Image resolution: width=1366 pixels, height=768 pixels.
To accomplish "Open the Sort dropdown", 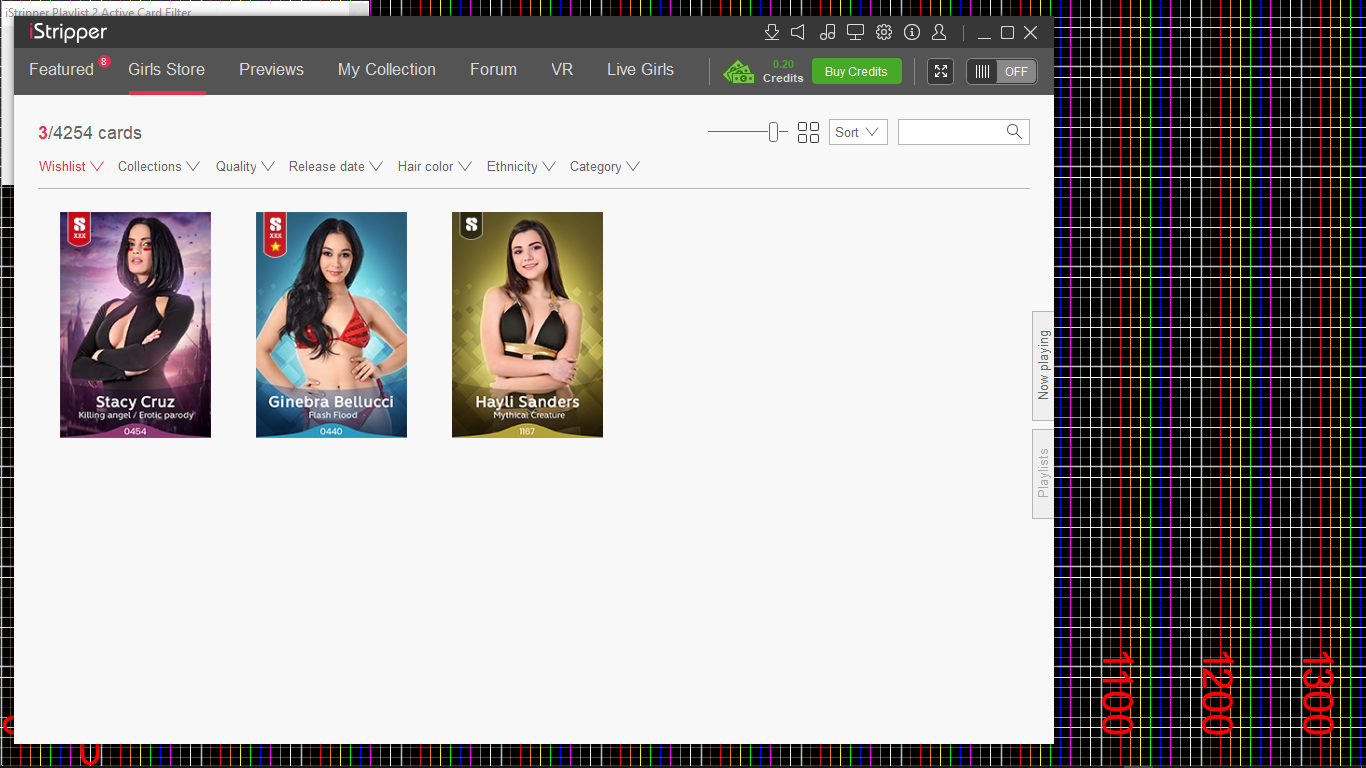I will tap(857, 132).
